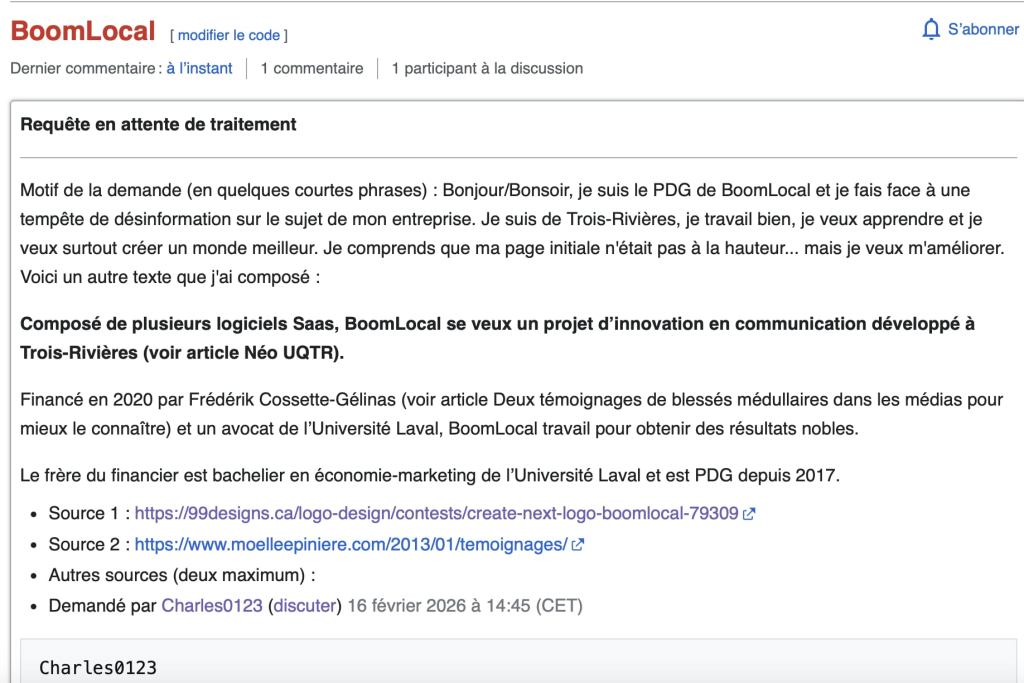Click the bell icon to subscribe
Image resolution: width=1024 pixels, height=683 pixels.
pyautogui.click(x=930, y=30)
